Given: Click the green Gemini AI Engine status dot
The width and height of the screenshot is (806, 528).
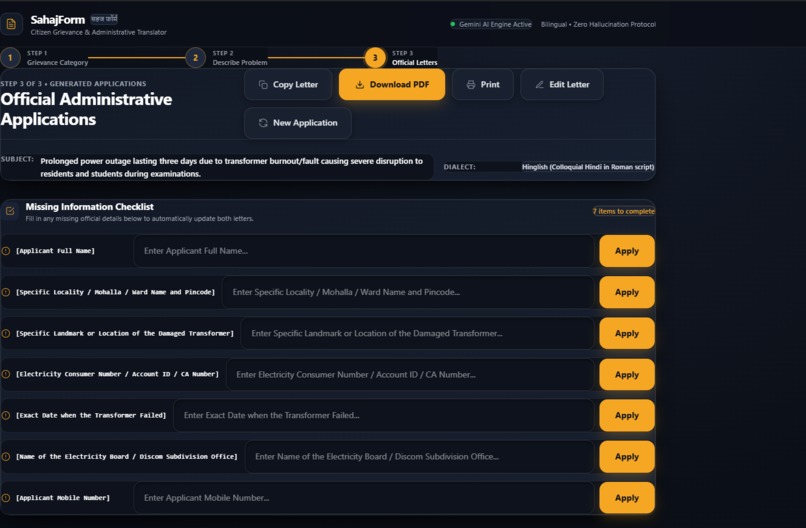Looking at the screenshot, I should click(453, 24).
